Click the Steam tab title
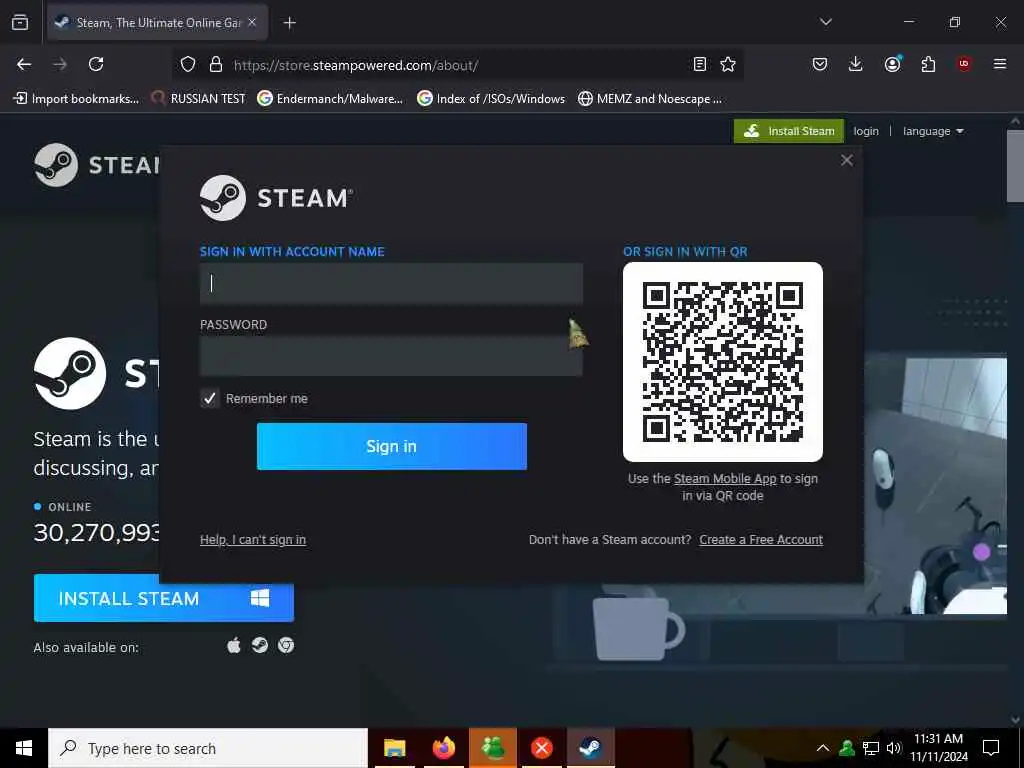1024x768 pixels. 159,23
